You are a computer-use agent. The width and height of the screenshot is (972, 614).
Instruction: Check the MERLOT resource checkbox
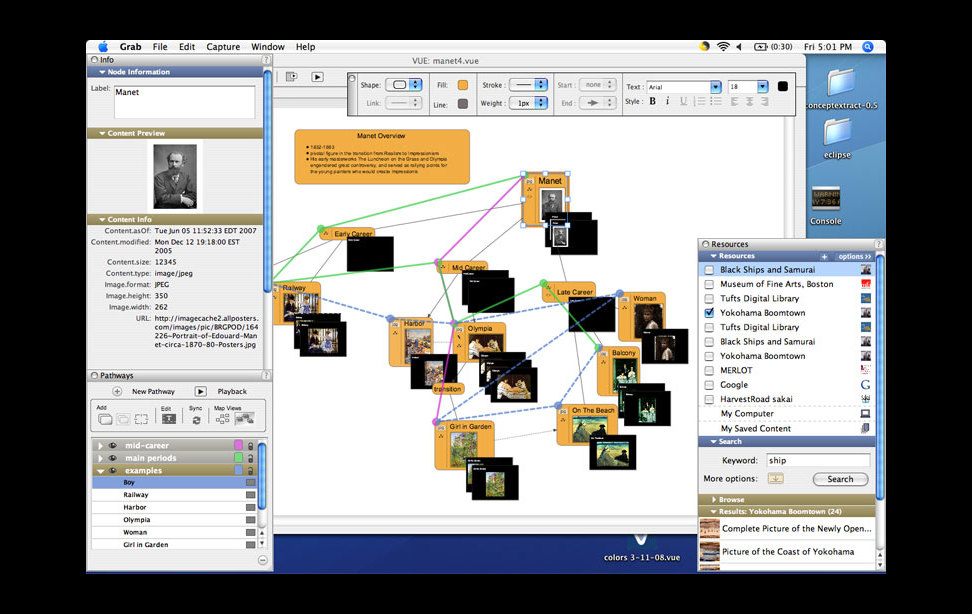coord(709,370)
